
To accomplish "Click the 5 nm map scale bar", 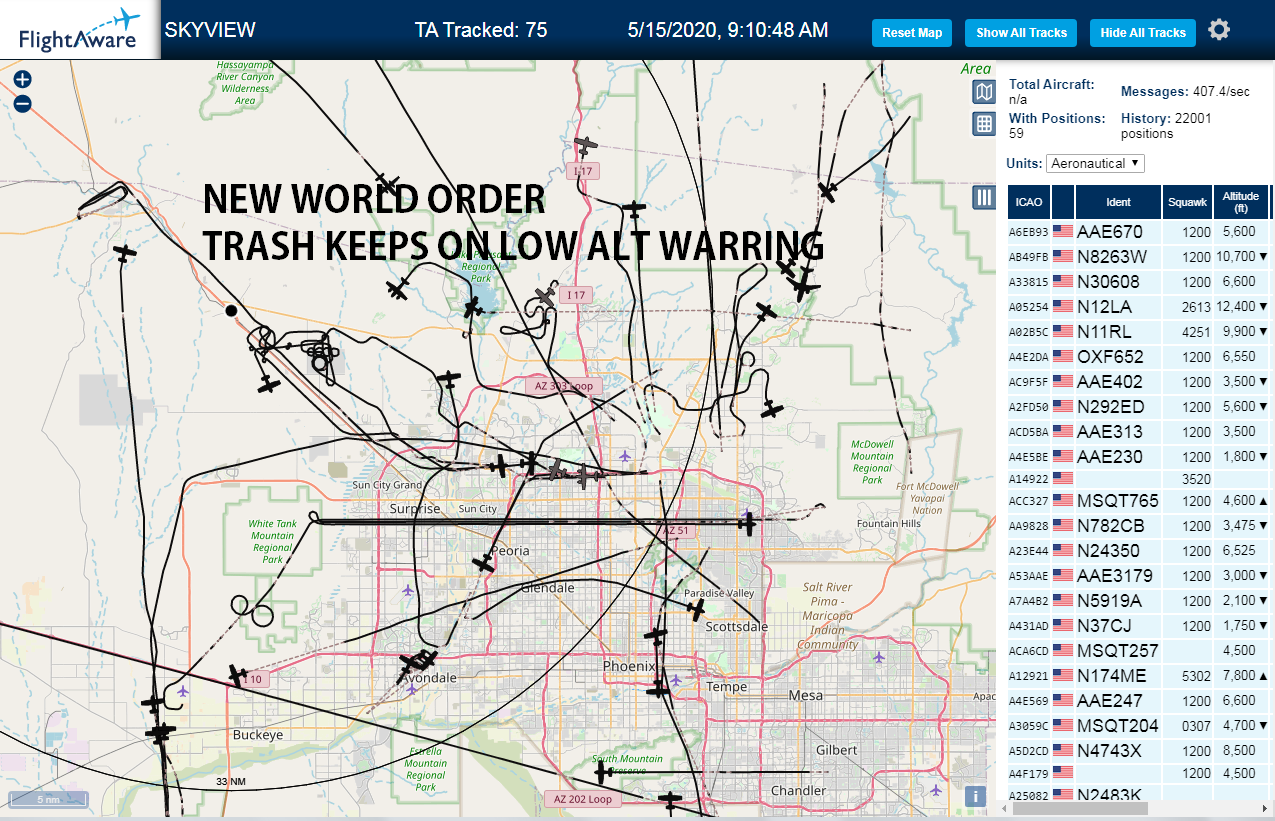I will tap(48, 800).
